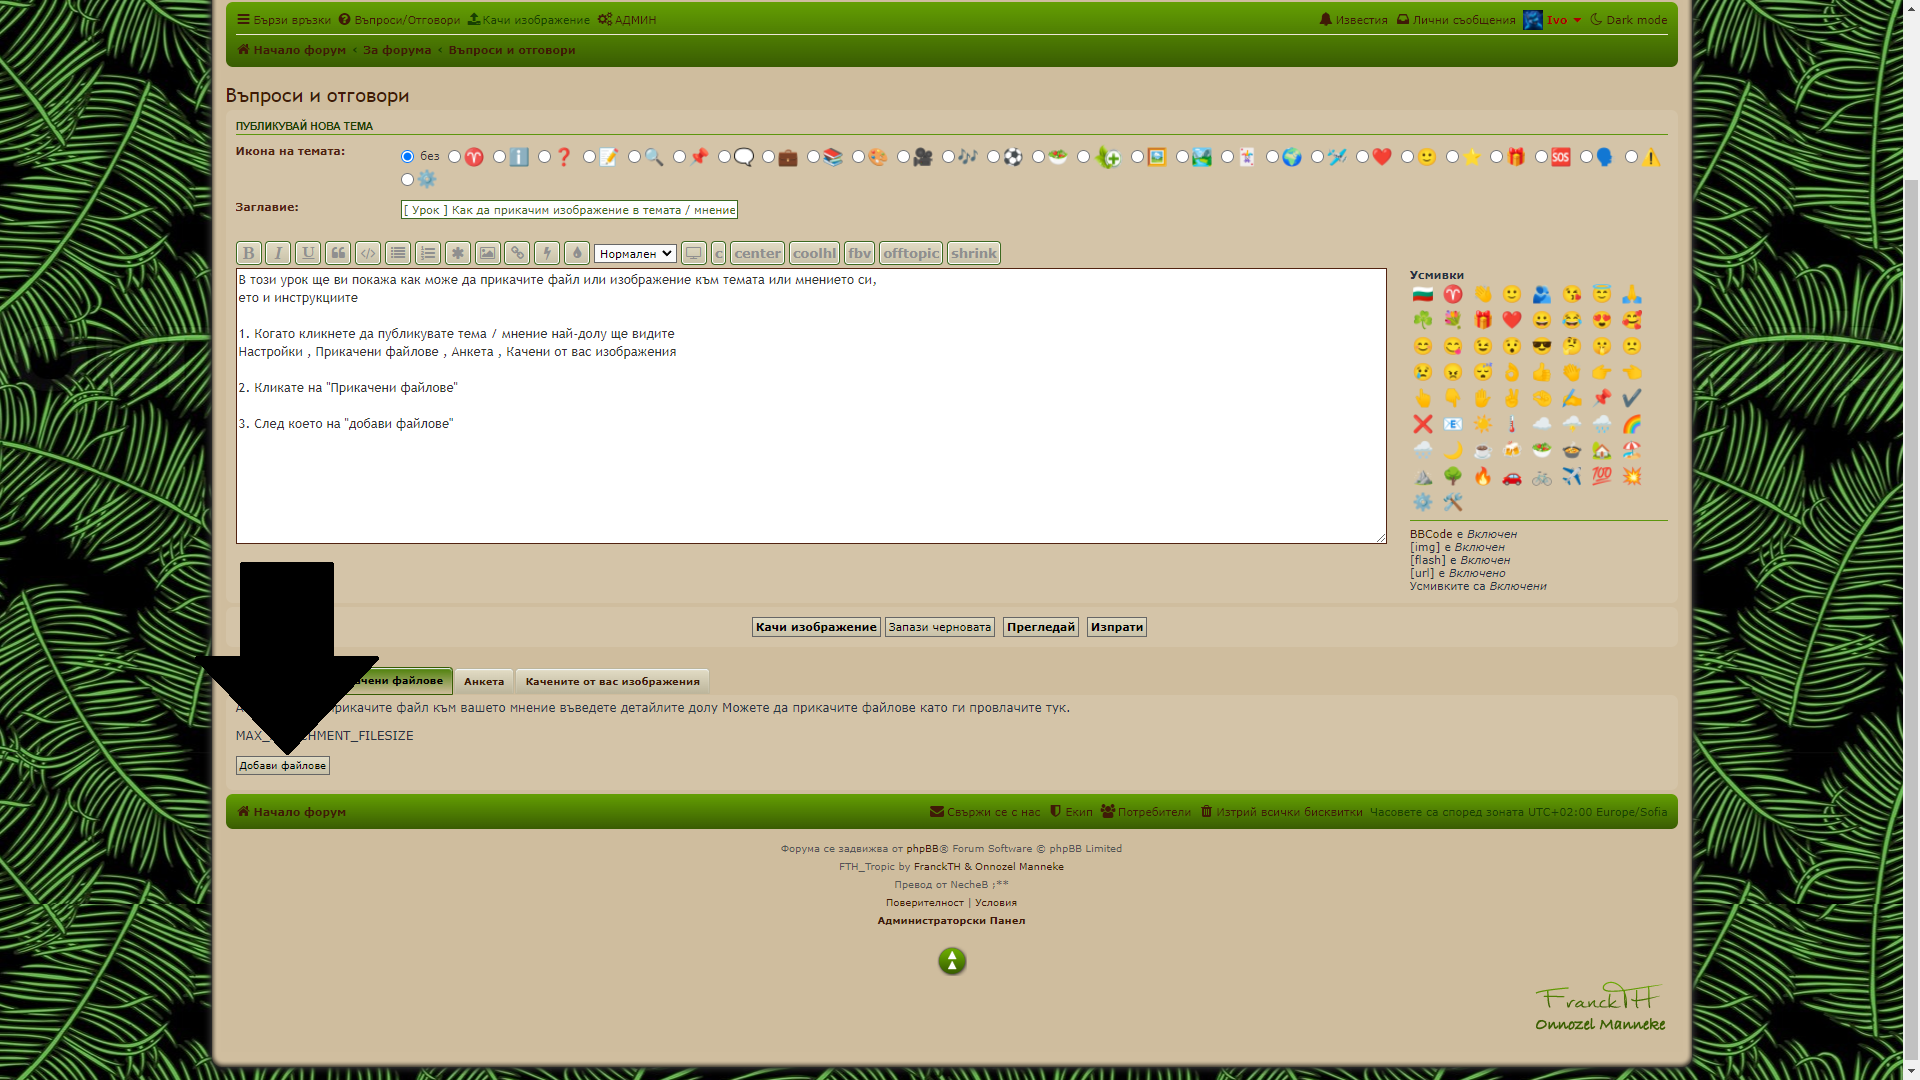The height and width of the screenshot is (1080, 1920).
Task: Insert the red heart smiley
Action: [x=1512, y=320]
